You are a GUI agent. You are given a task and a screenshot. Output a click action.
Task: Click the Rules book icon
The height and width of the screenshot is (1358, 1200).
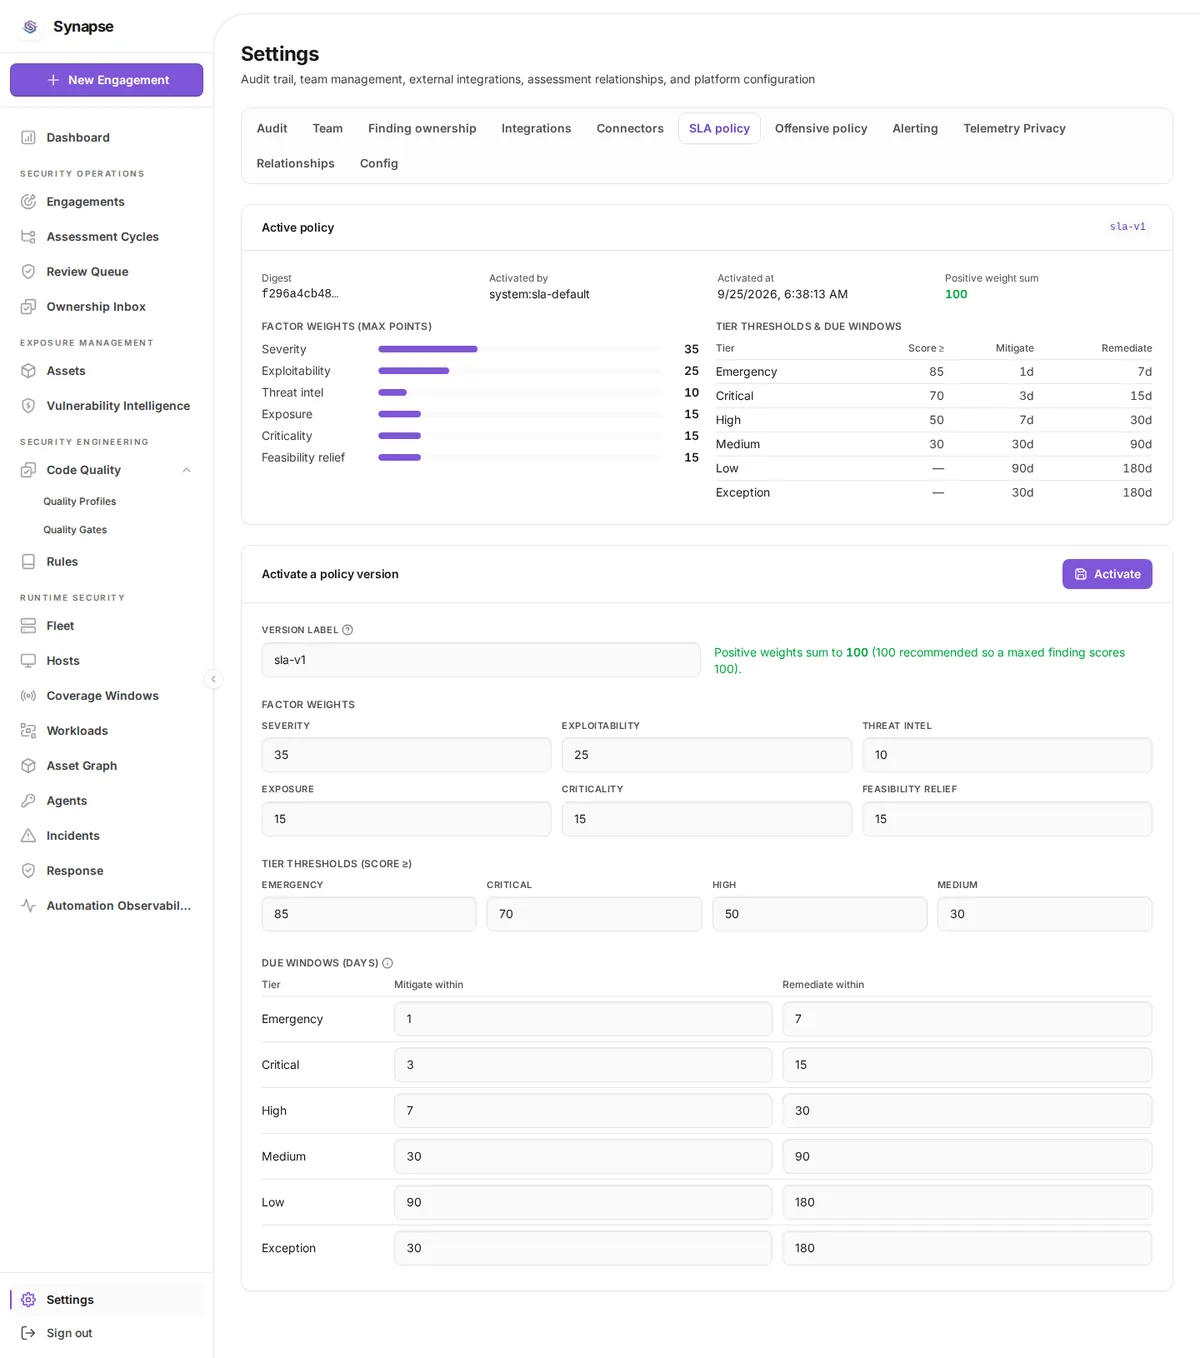28,562
